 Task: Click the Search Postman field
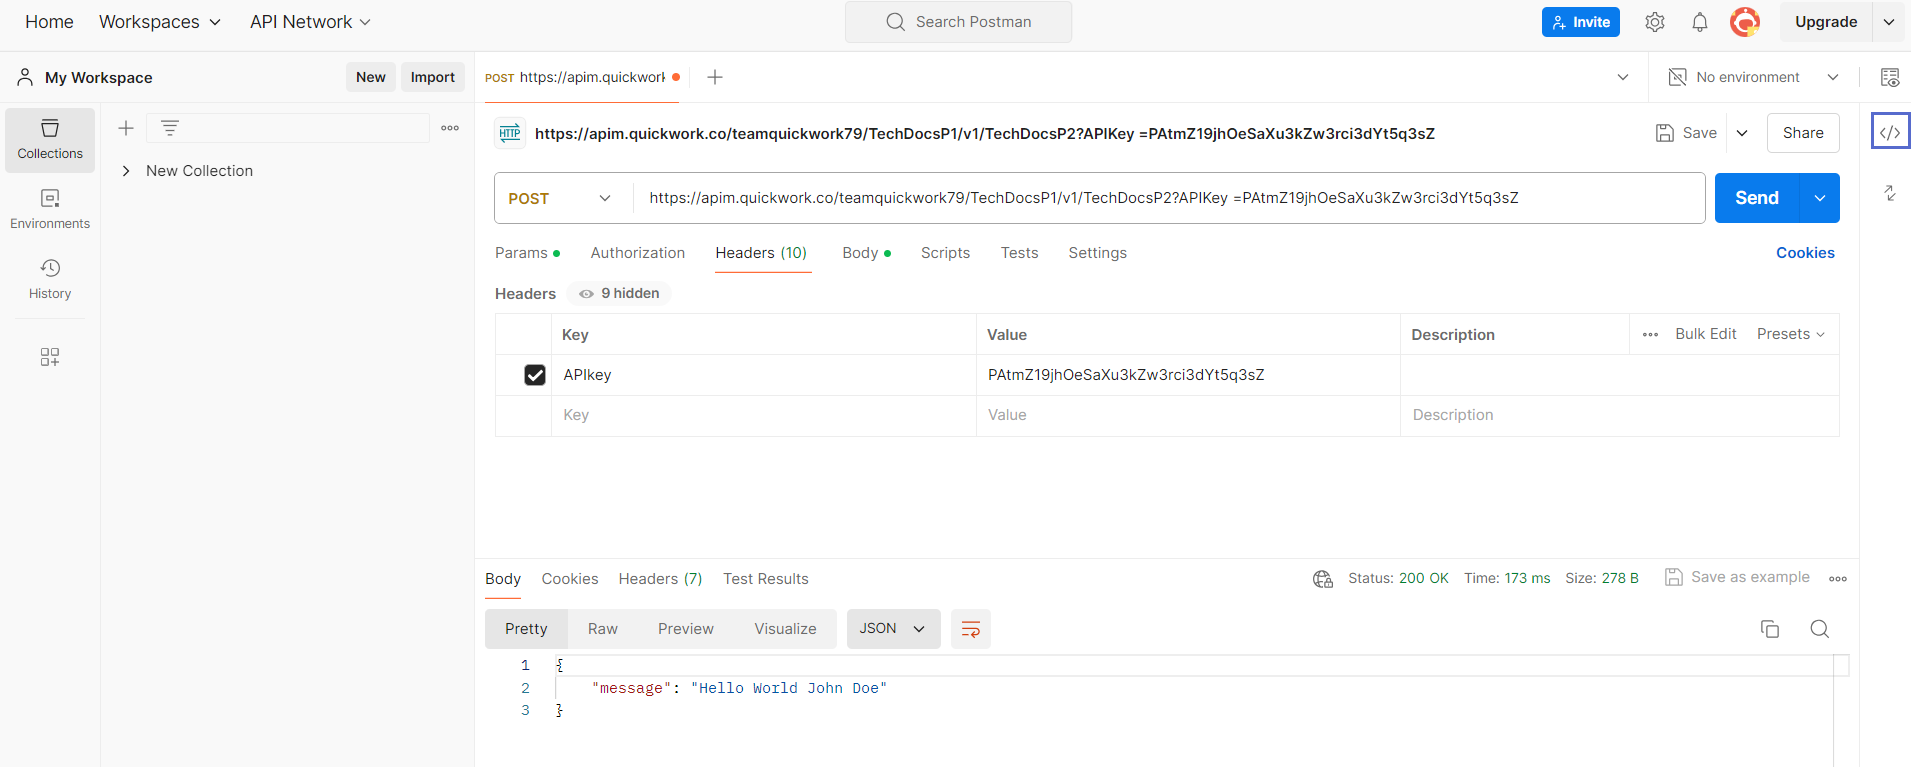[958, 22]
